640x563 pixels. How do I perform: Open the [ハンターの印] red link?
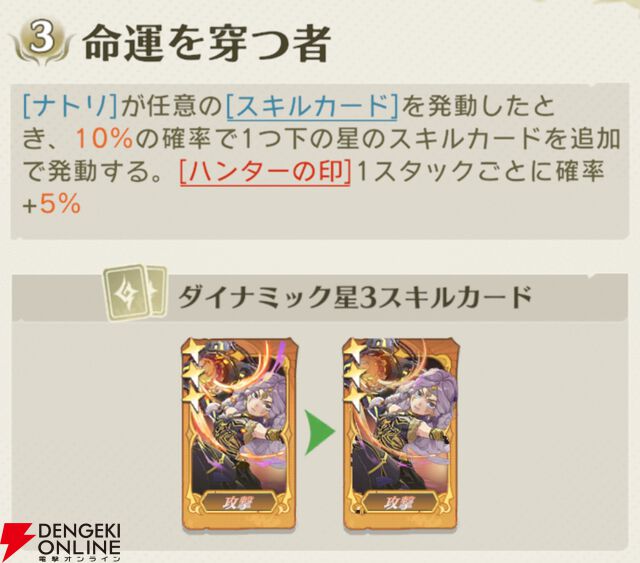click(265, 172)
